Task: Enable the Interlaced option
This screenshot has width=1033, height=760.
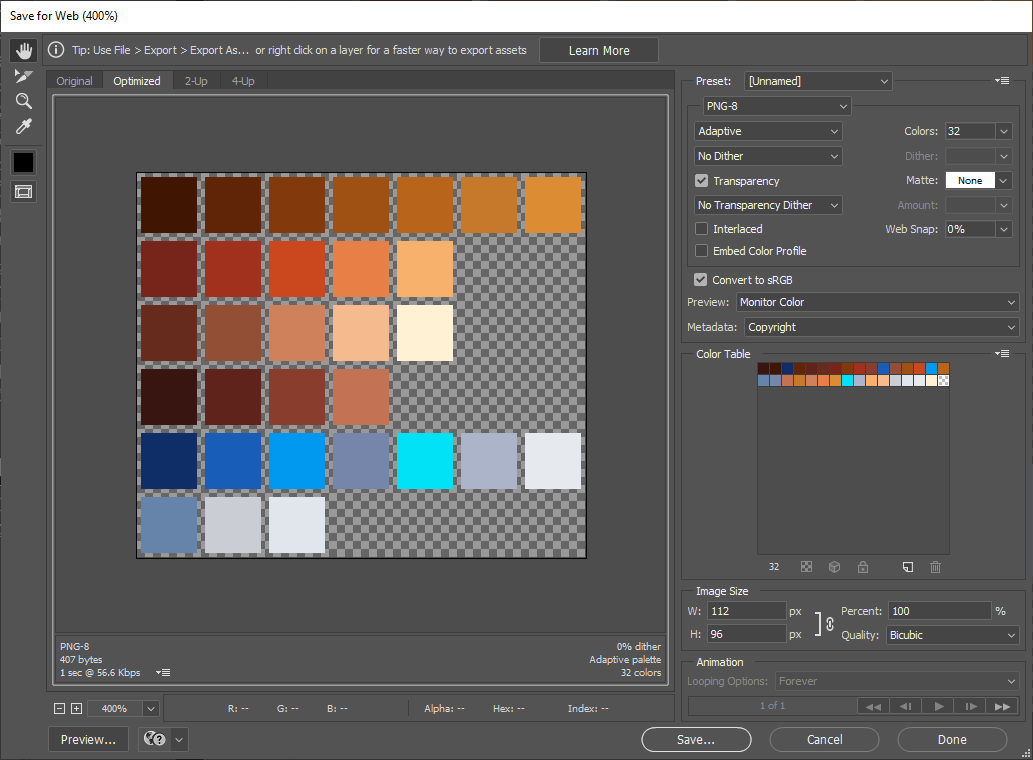Action: click(x=701, y=228)
